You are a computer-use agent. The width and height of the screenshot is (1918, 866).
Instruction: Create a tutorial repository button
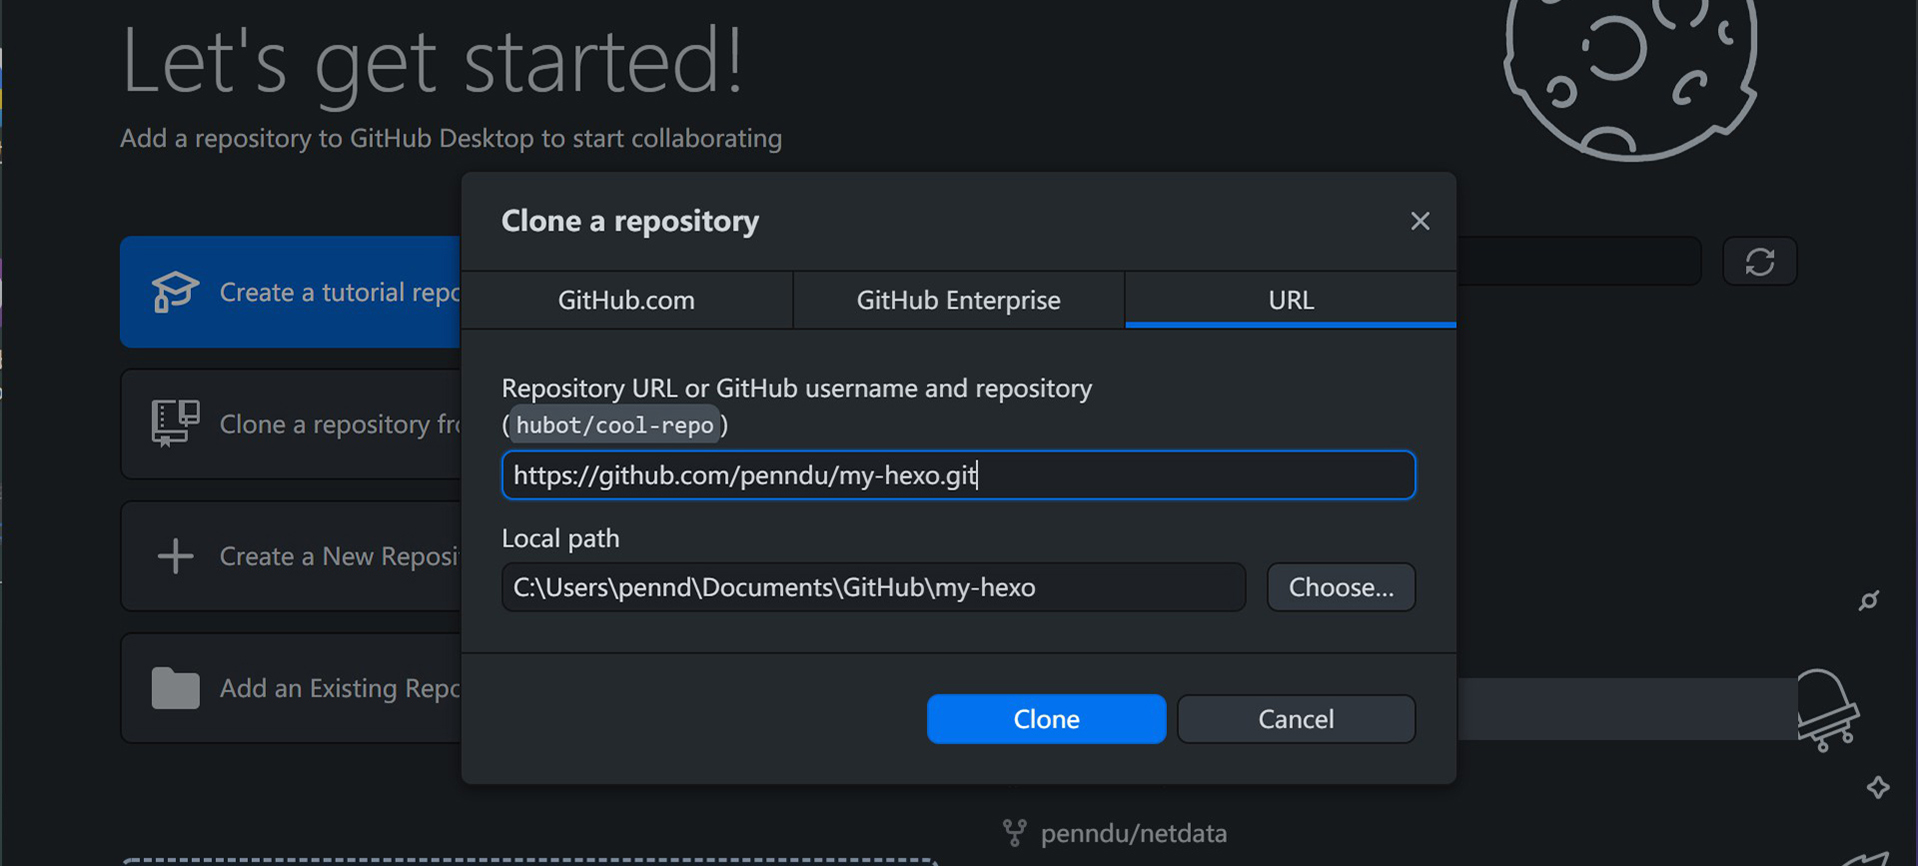(x=291, y=292)
